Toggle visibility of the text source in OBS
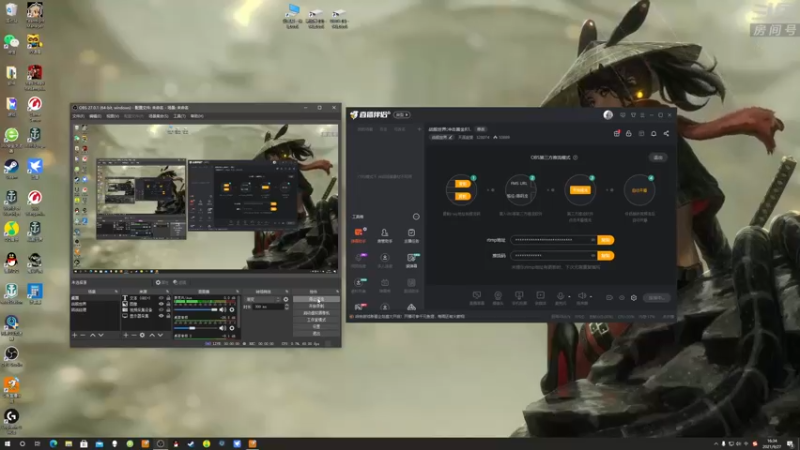This screenshot has width=800, height=450. (161, 298)
